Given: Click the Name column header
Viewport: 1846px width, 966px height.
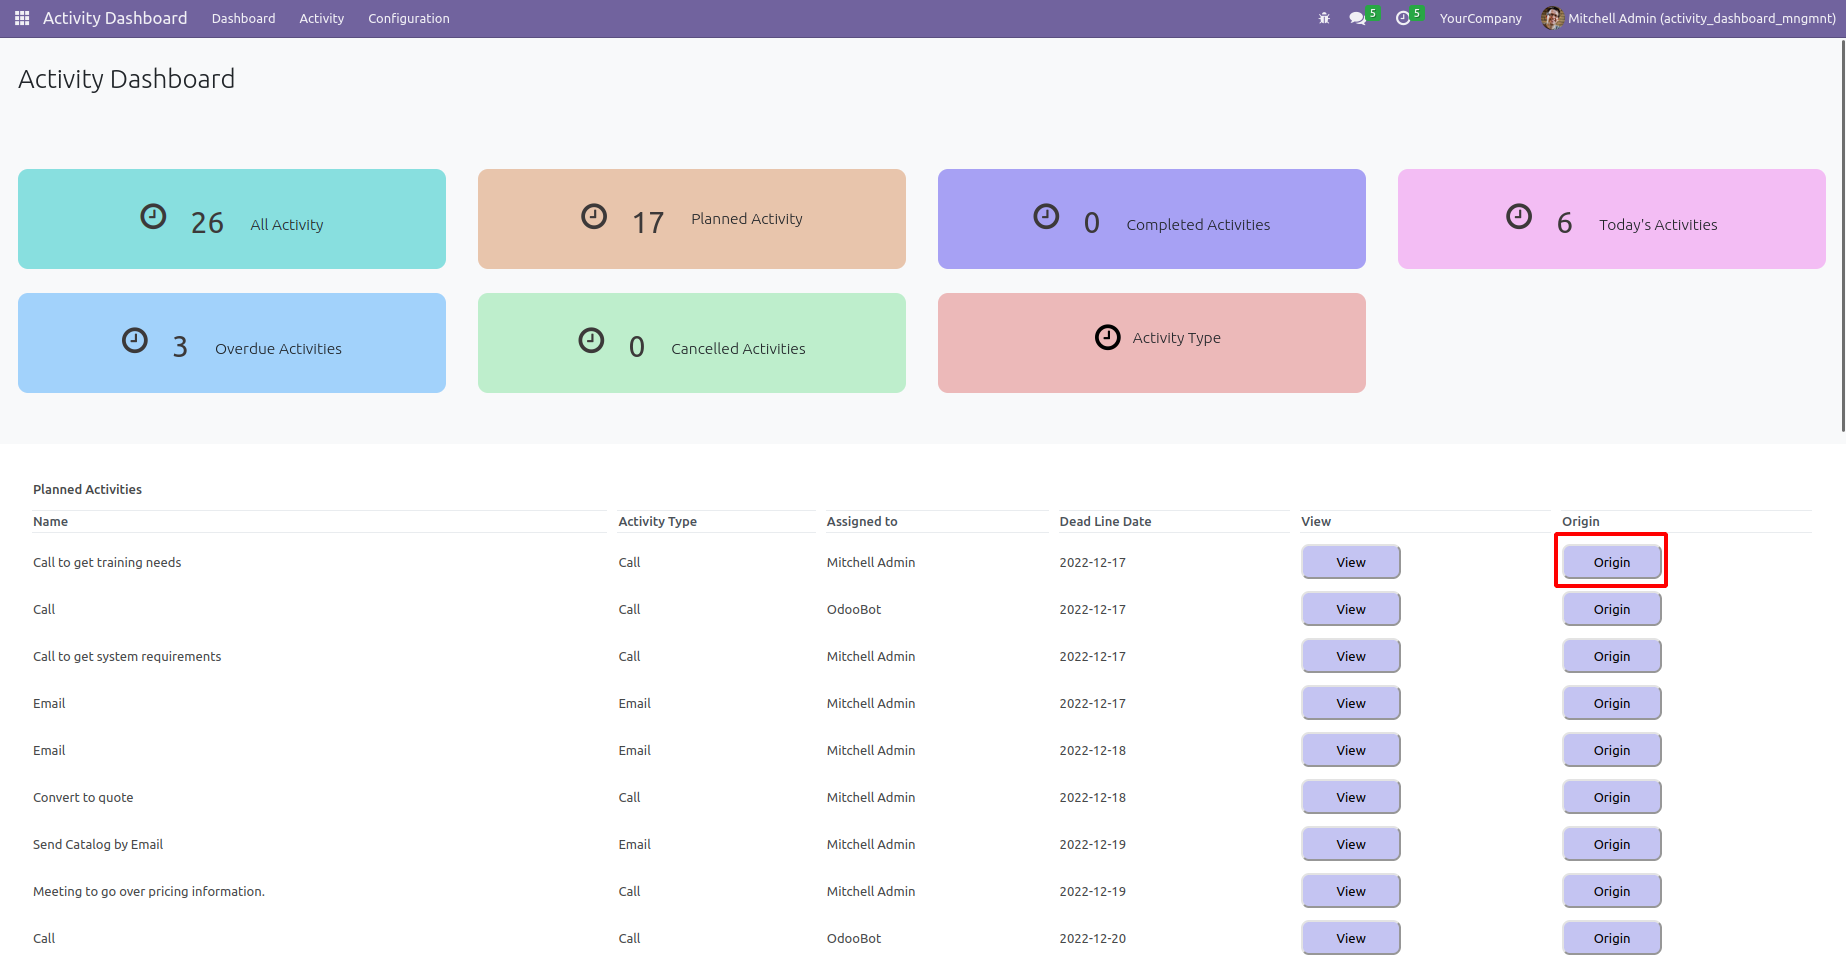Looking at the screenshot, I should pos(51,522).
